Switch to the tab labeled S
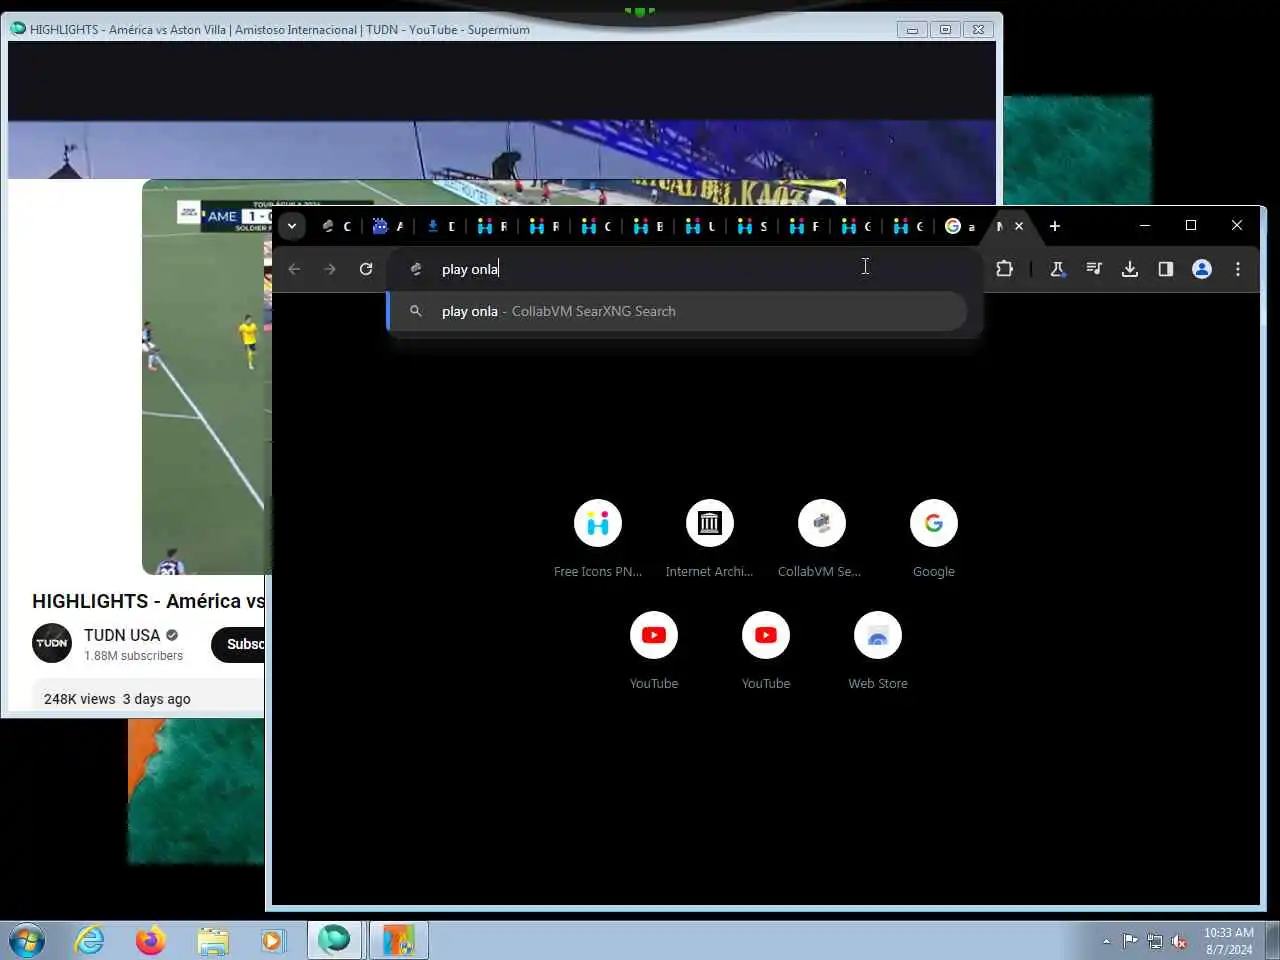The image size is (1280, 960). coord(751,226)
